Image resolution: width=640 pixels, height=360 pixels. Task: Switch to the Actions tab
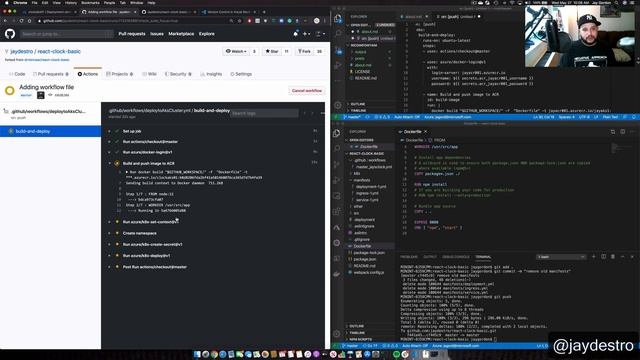(x=88, y=74)
